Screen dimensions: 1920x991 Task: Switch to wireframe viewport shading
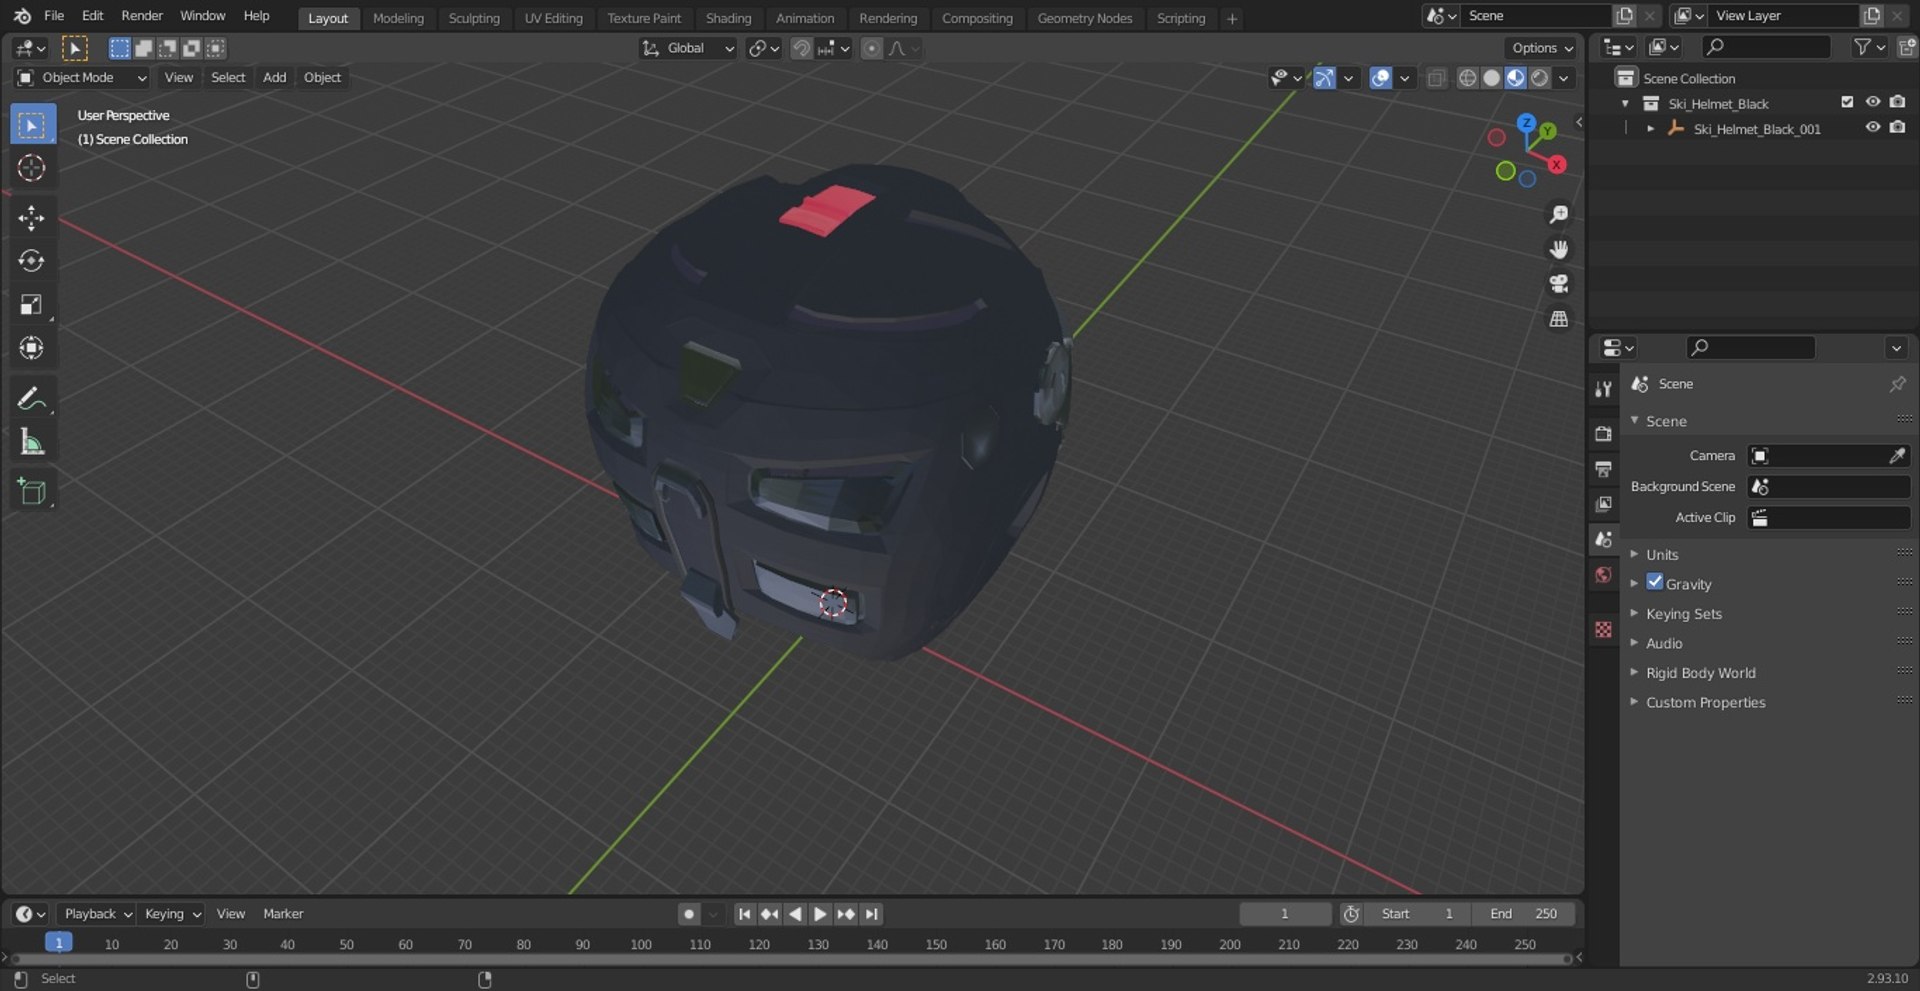(x=1467, y=78)
